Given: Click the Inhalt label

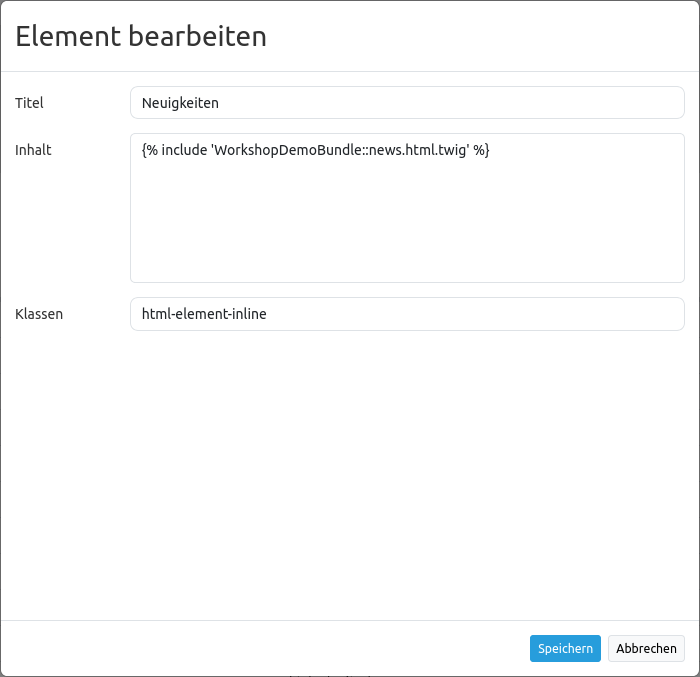Looking at the screenshot, I should 34,150.
